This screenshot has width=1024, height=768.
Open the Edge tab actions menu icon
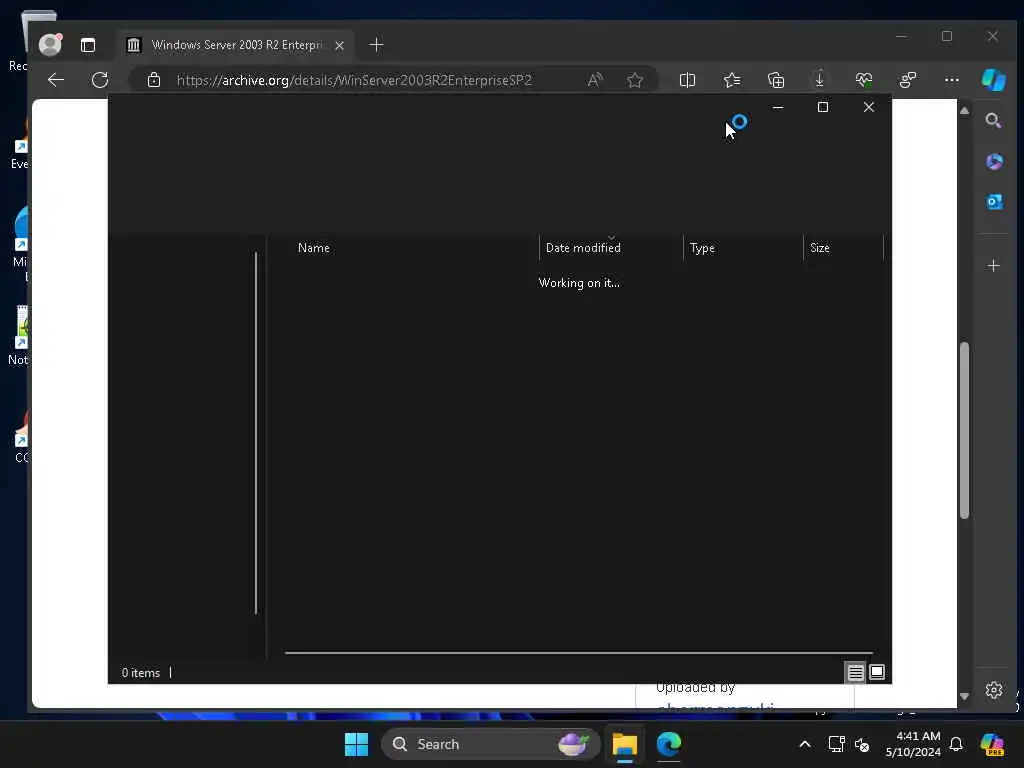(x=88, y=45)
